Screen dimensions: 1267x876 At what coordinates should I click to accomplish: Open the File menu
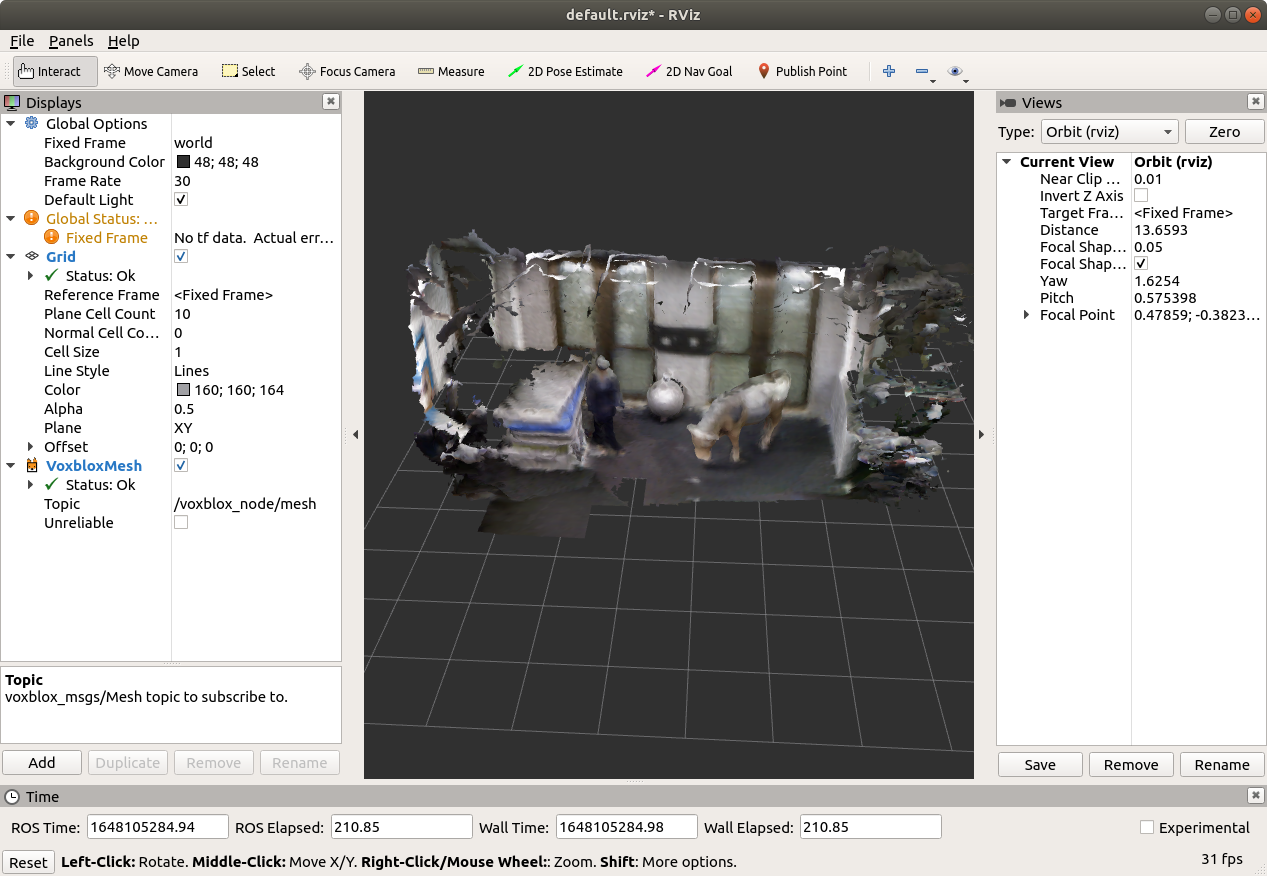coord(22,41)
